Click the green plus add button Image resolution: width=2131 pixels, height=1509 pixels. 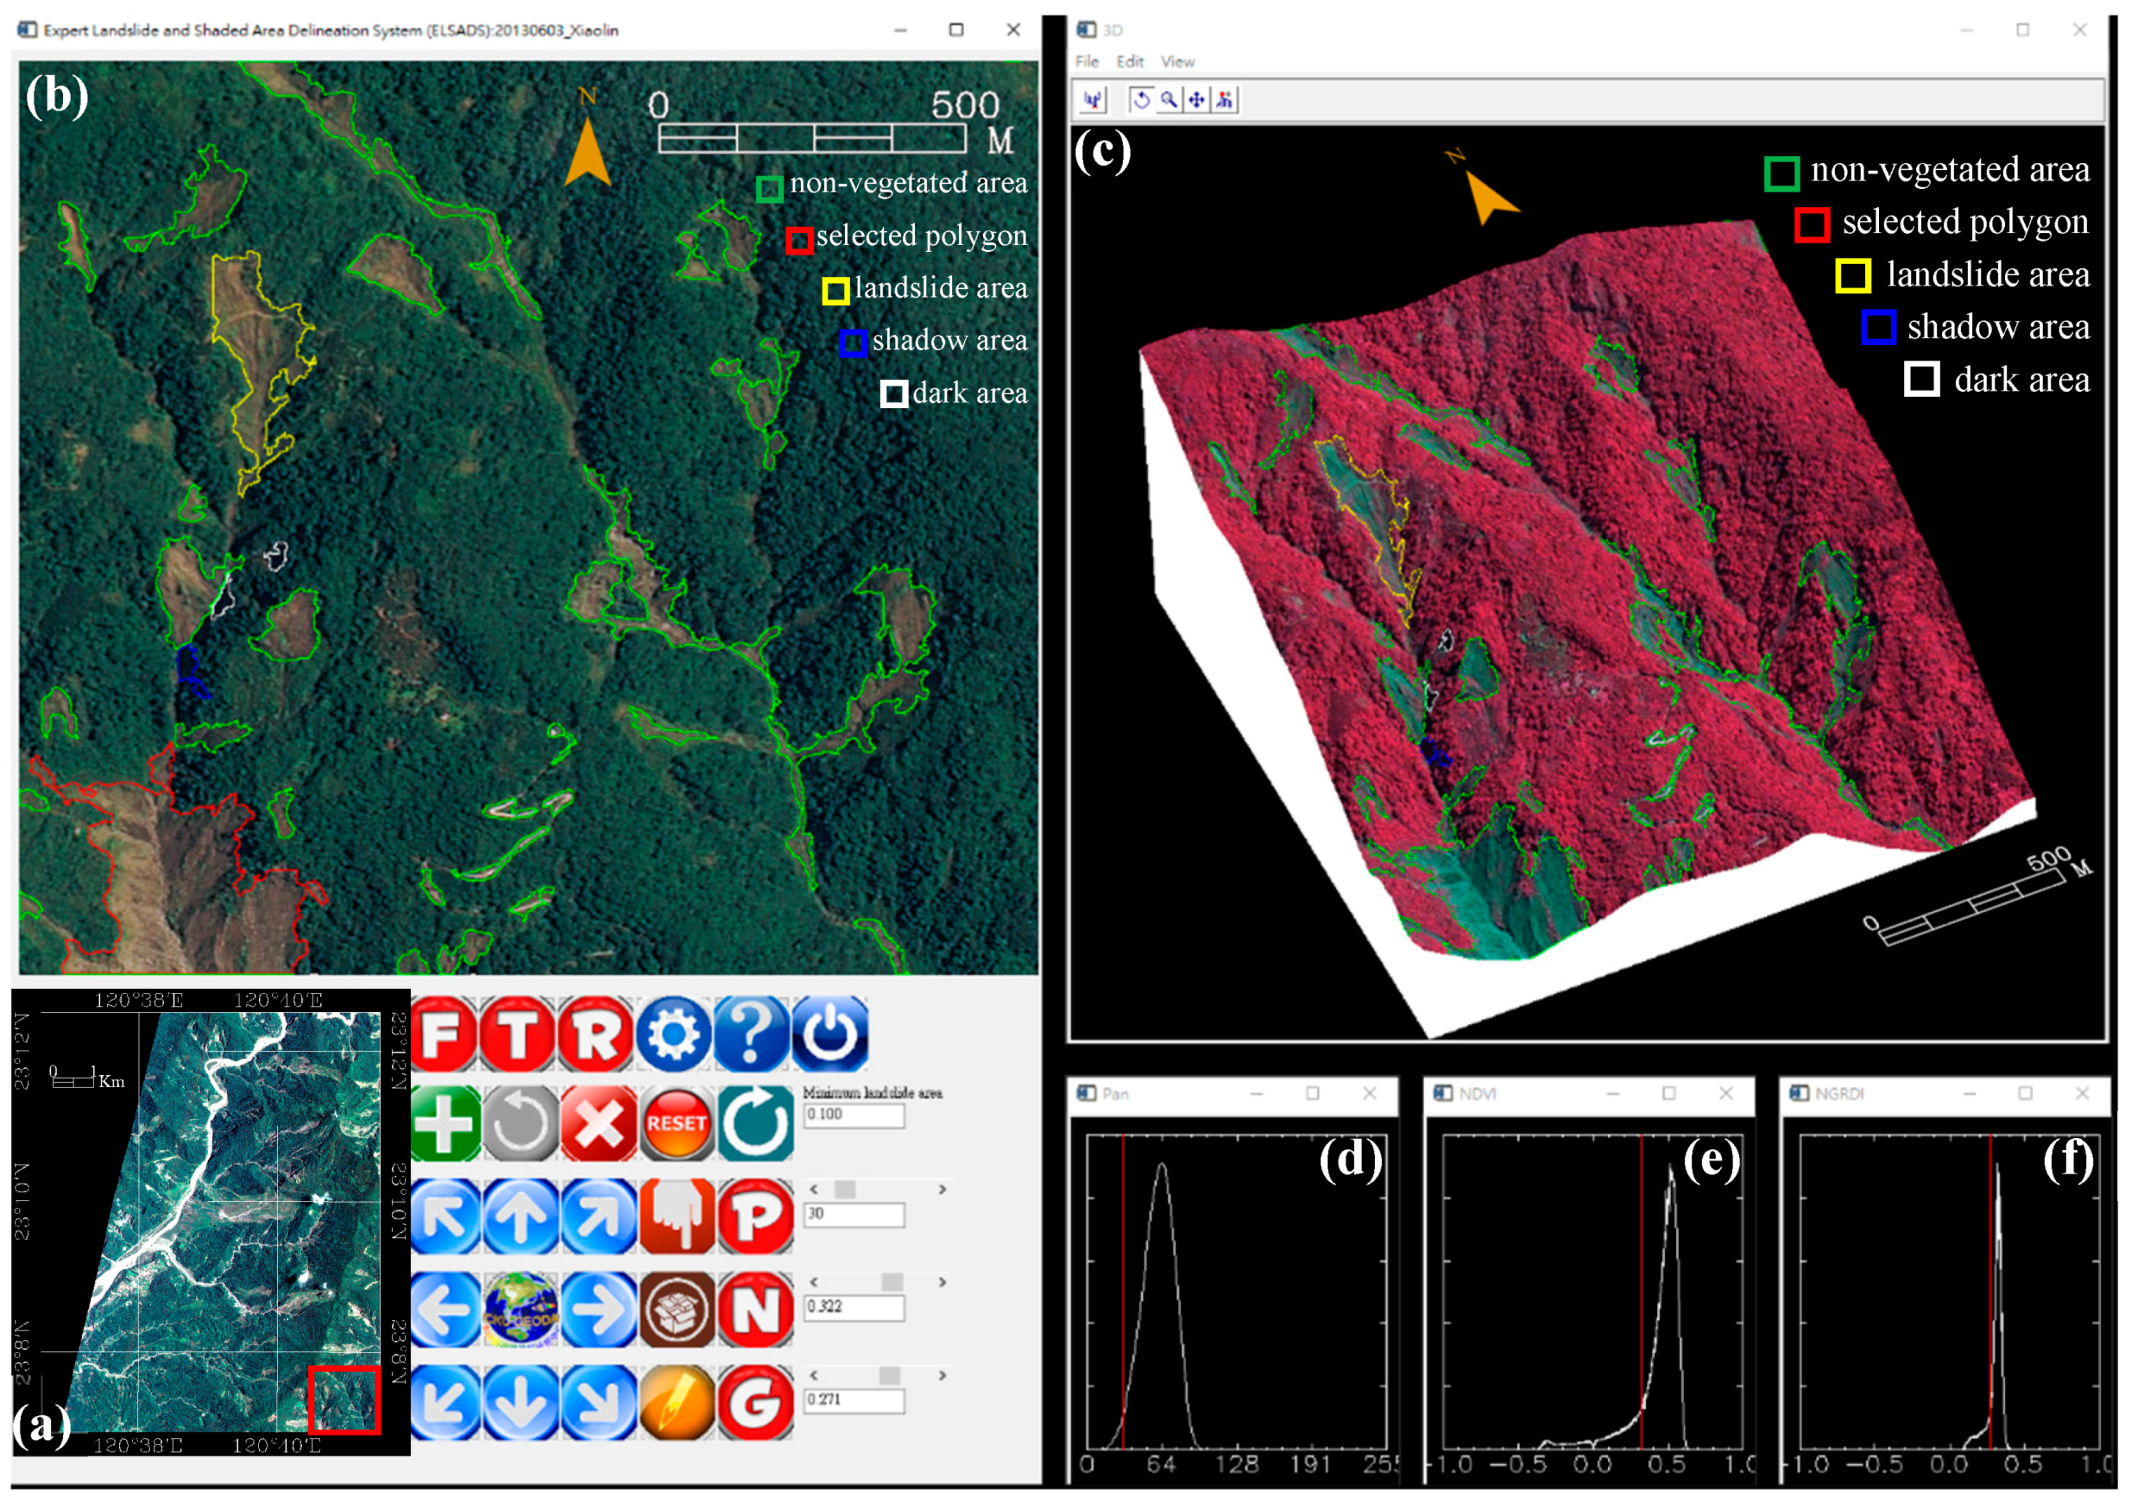coord(445,1124)
